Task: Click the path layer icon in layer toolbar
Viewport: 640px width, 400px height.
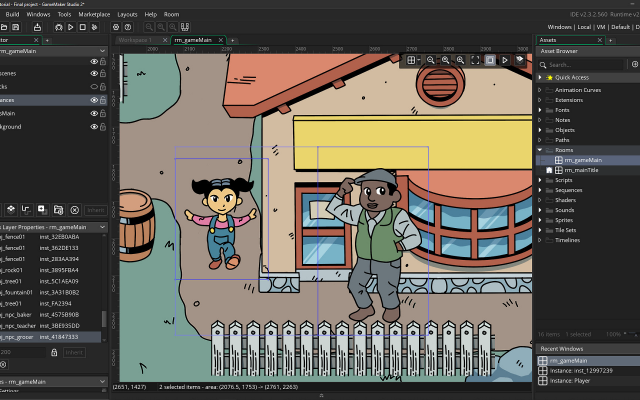Action: pos(27,210)
